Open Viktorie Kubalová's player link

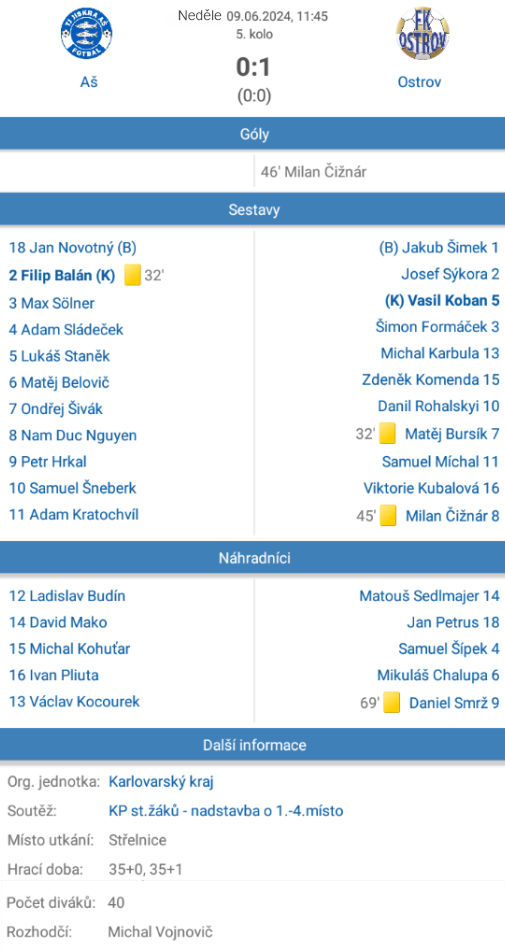432,488
